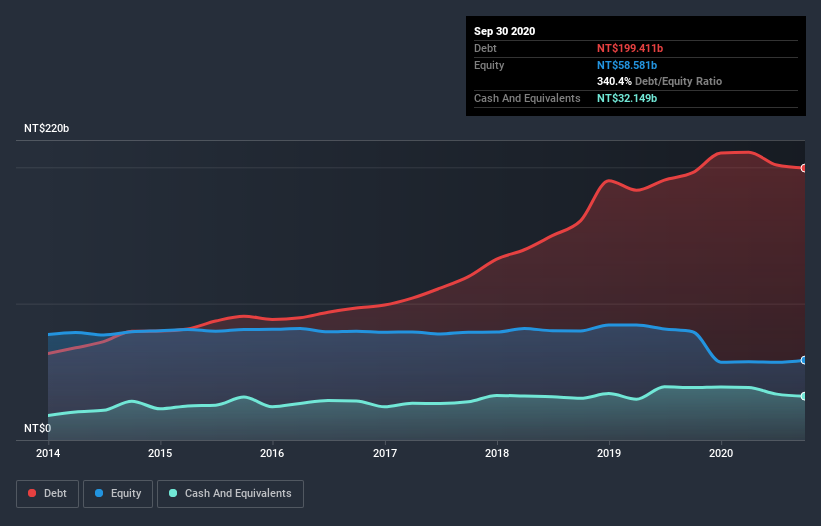Click the 2020 x-axis label
Image resolution: width=821 pixels, height=526 pixels.
pyautogui.click(x=721, y=453)
